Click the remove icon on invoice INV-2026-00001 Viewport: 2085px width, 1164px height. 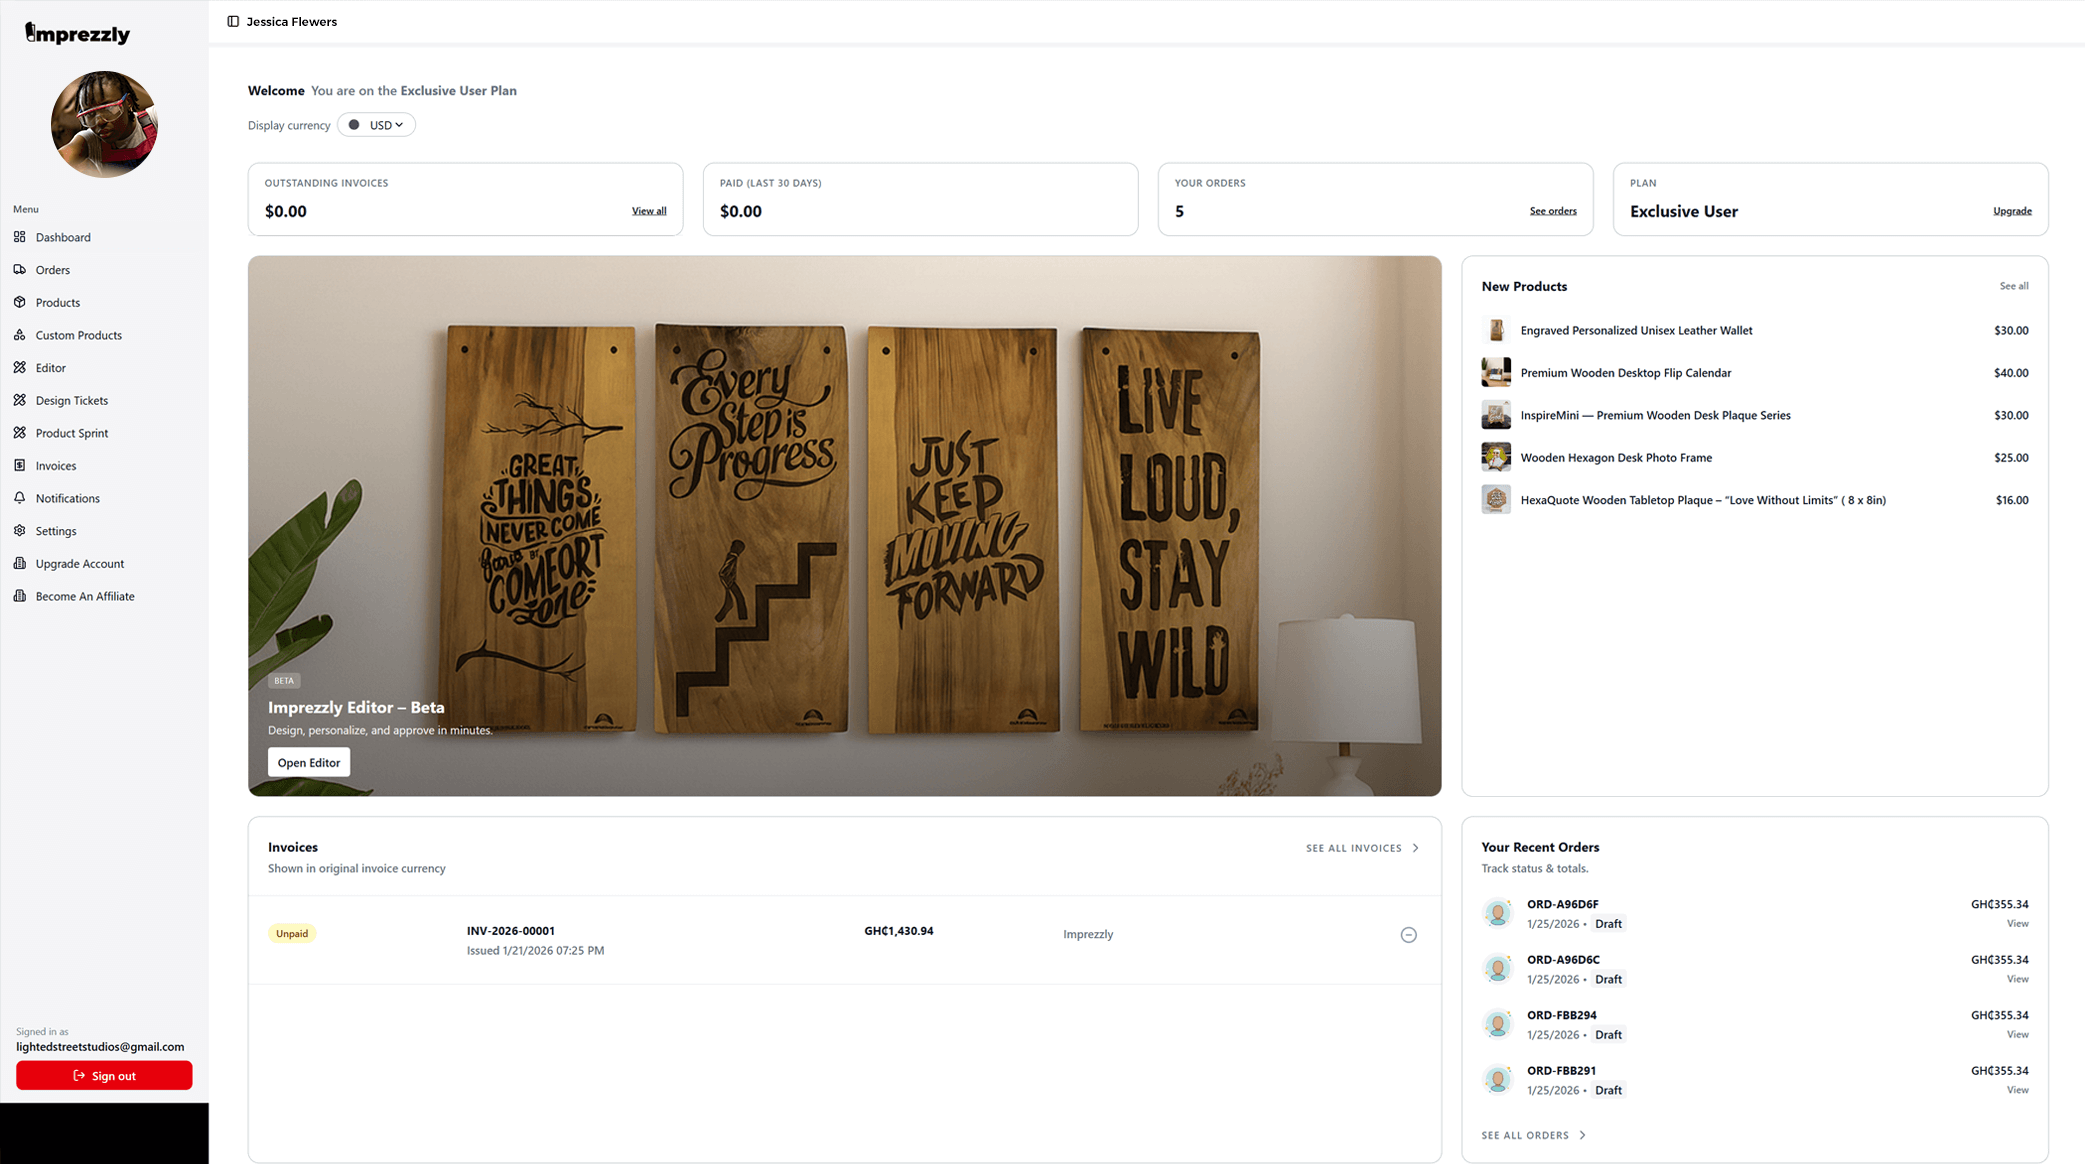click(x=1409, y=934)
